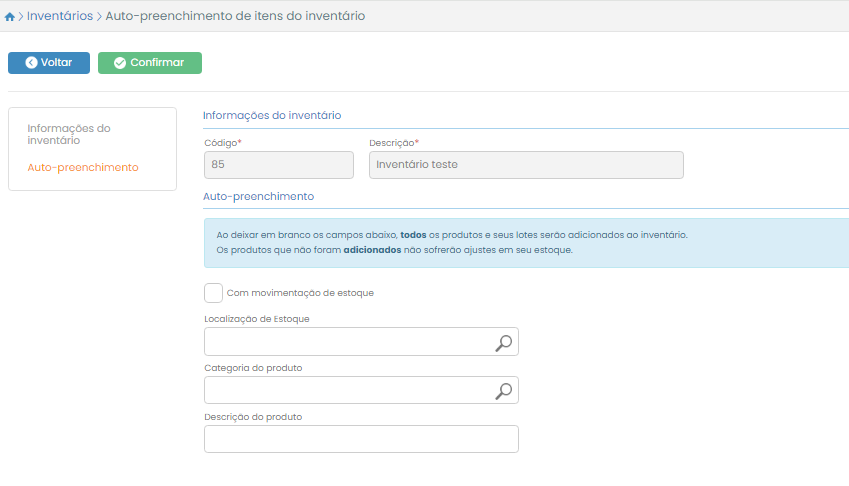Image resolution: width=849 pixels, height=486 pixels.
Task: Focus the Descrição do produto input
Action: 361,439
